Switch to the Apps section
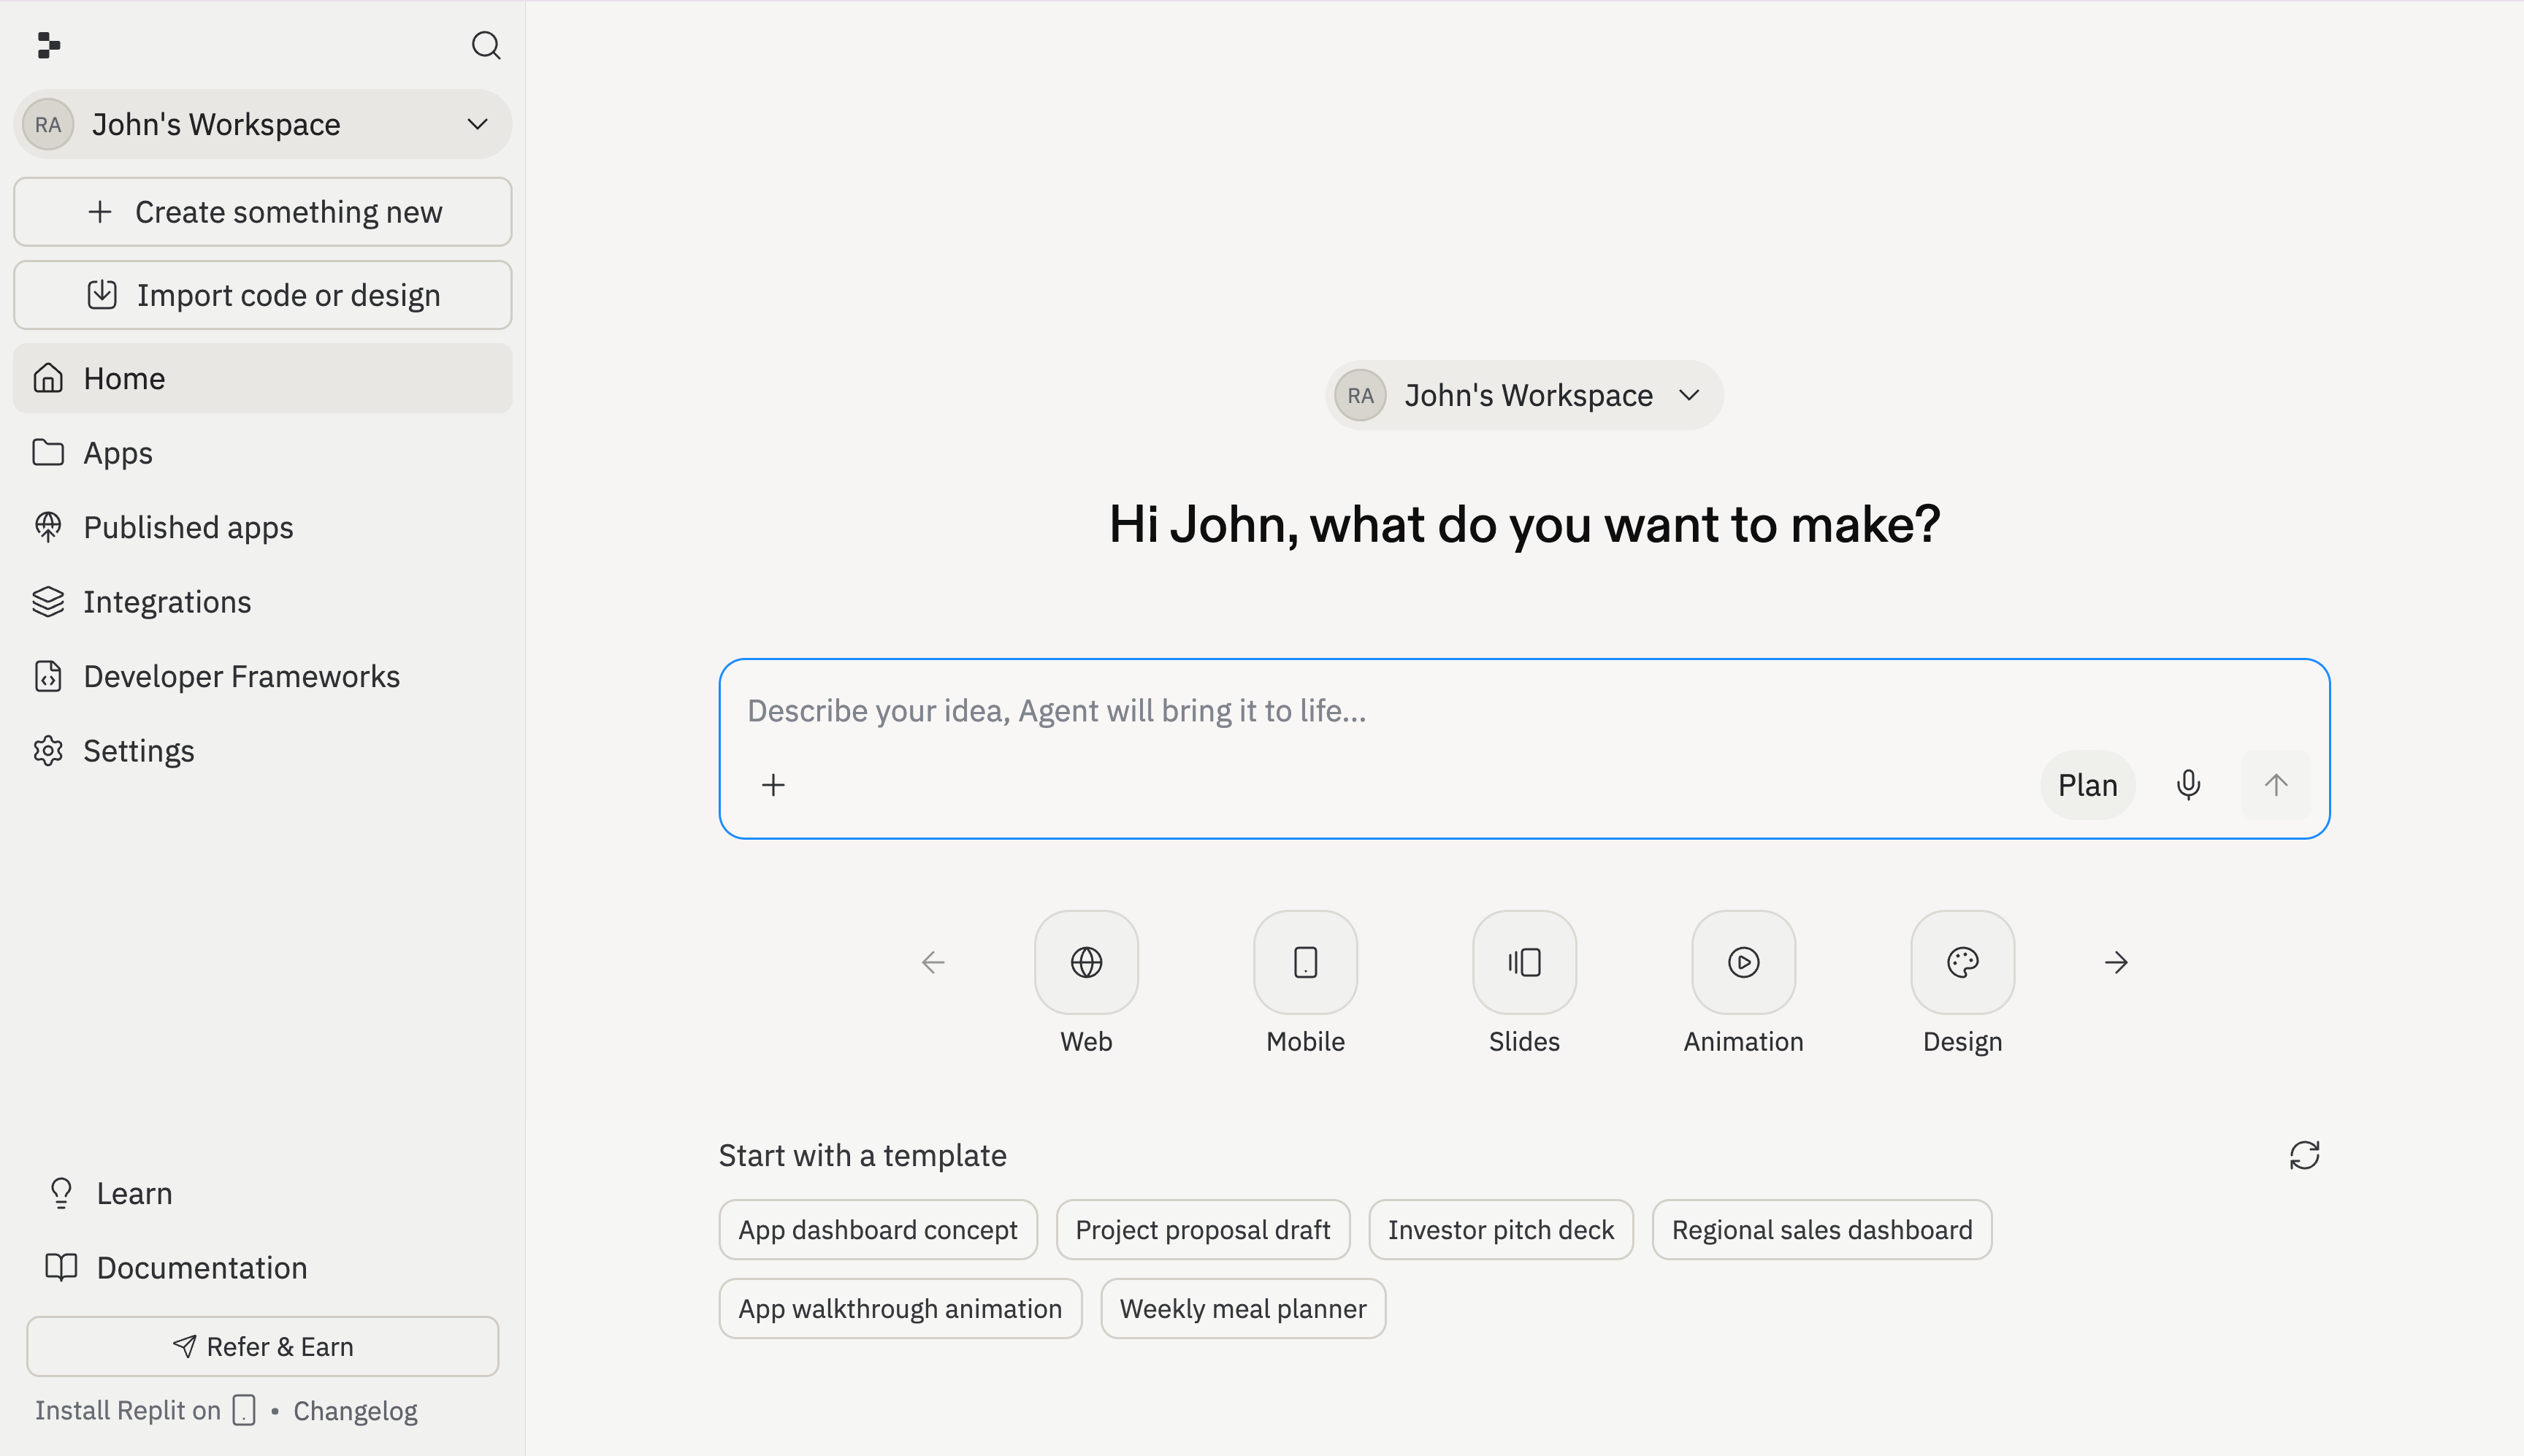 (x=117, y=452)
